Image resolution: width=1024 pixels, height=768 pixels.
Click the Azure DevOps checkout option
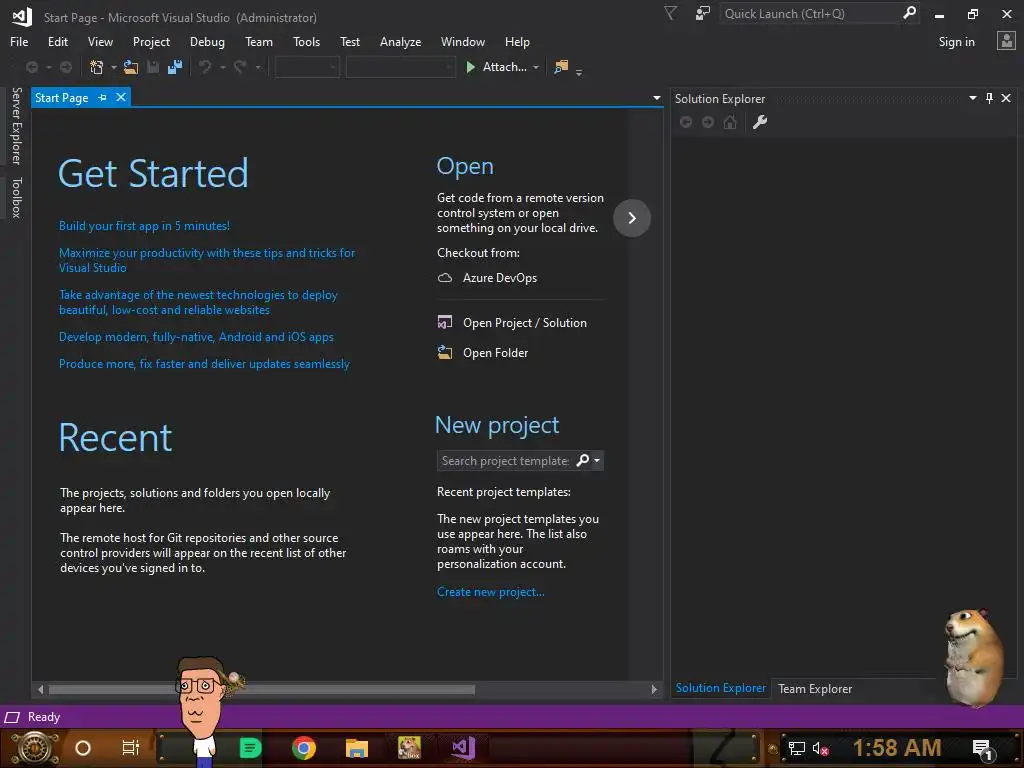tap(500, 278)
